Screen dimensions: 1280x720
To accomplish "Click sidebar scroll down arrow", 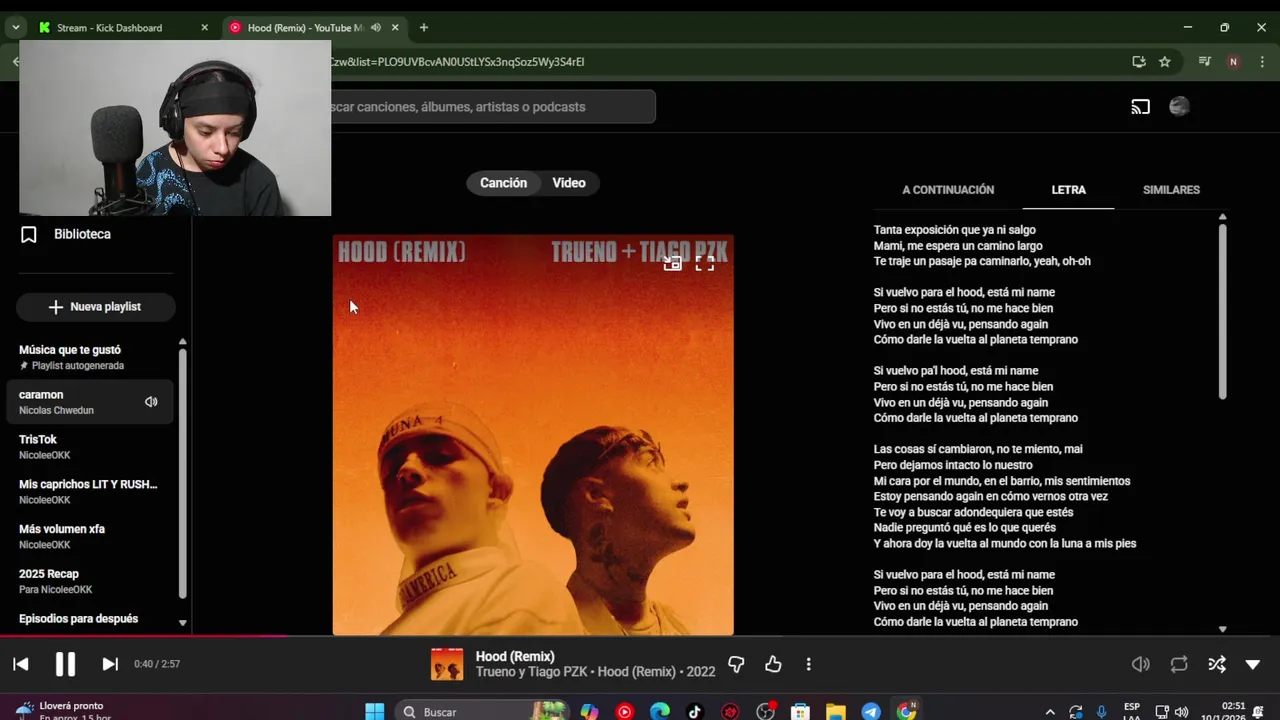I will (182, 623).
